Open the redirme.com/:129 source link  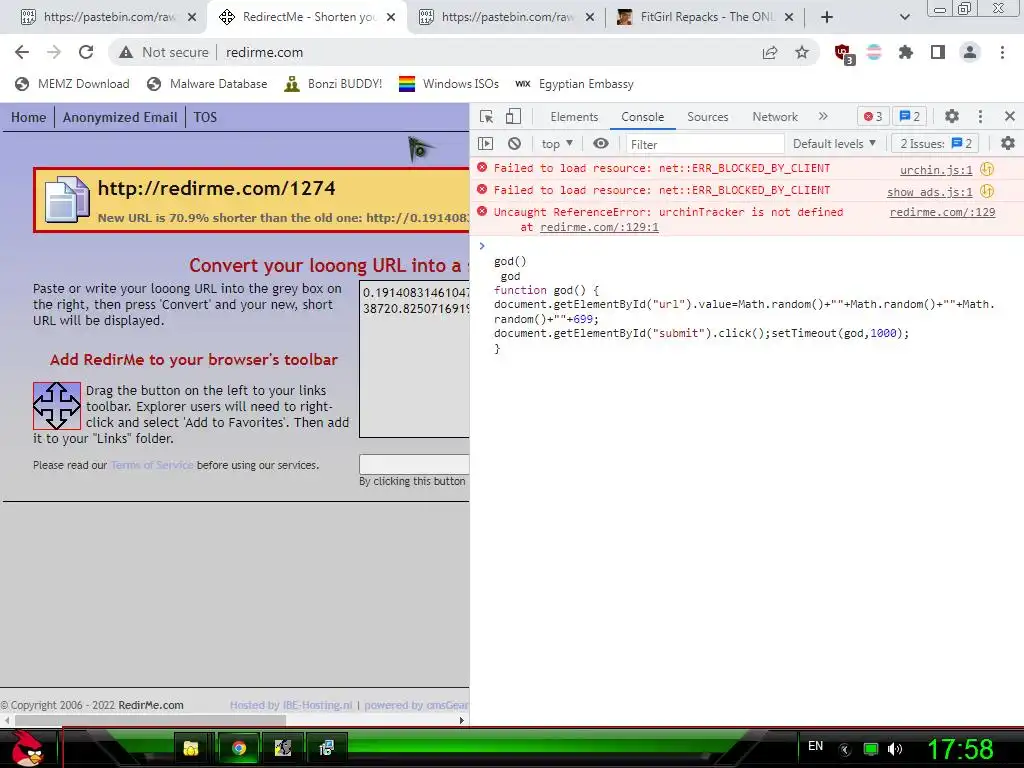942,212
